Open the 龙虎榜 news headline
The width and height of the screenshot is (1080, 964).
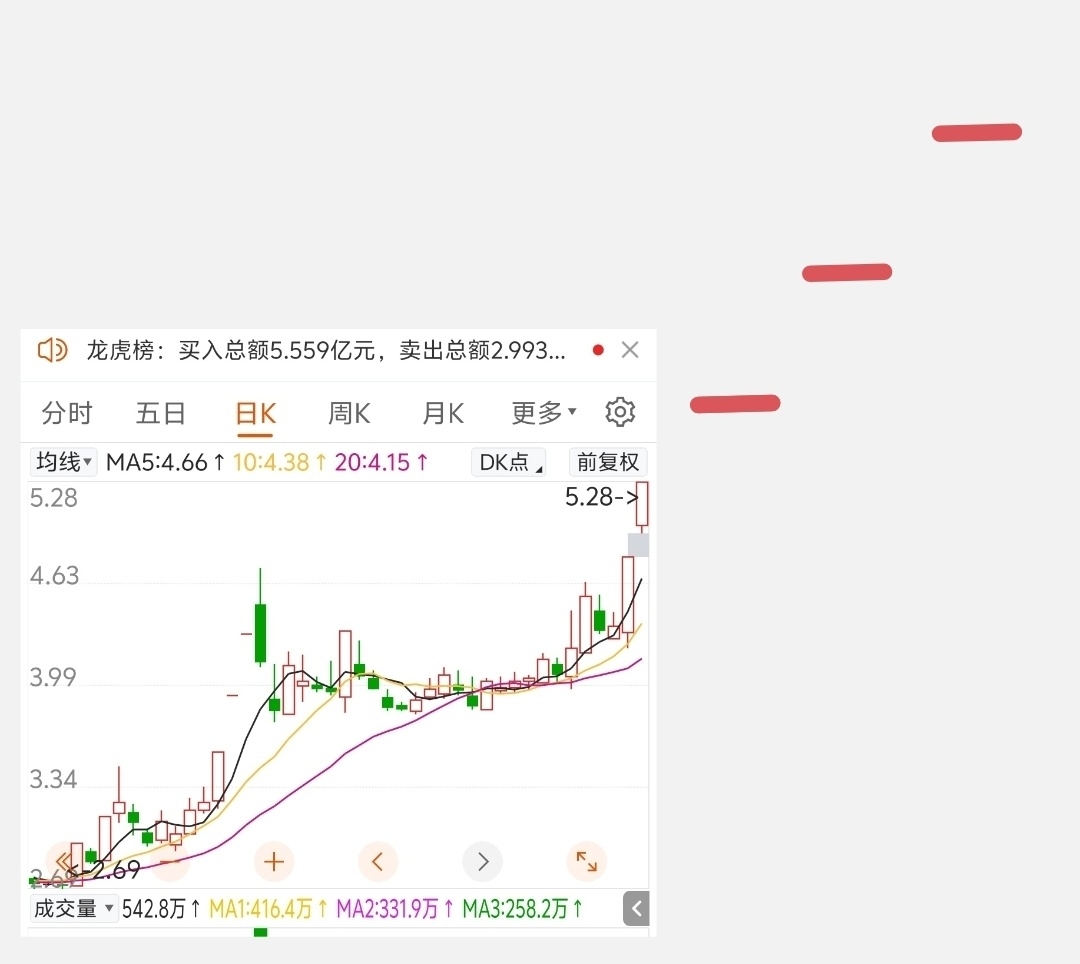pos(326,350)
